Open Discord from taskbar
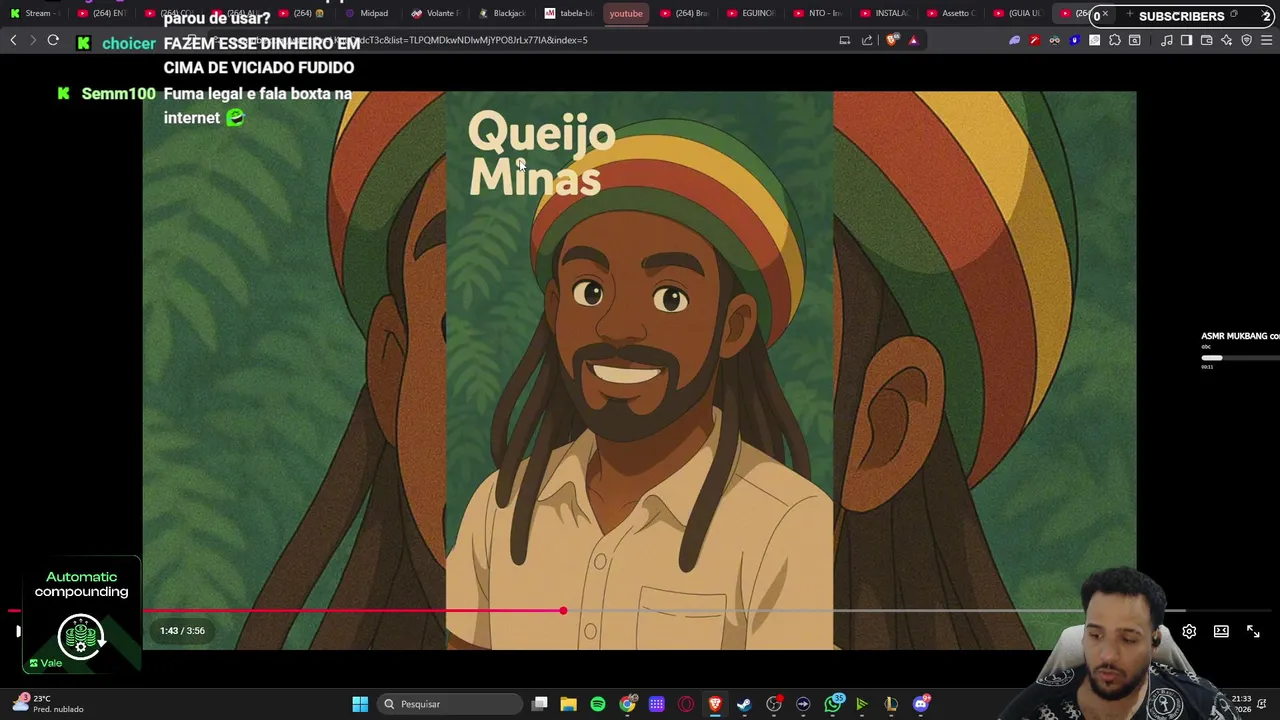1280x720 pixels. click(x=921, y=704)
